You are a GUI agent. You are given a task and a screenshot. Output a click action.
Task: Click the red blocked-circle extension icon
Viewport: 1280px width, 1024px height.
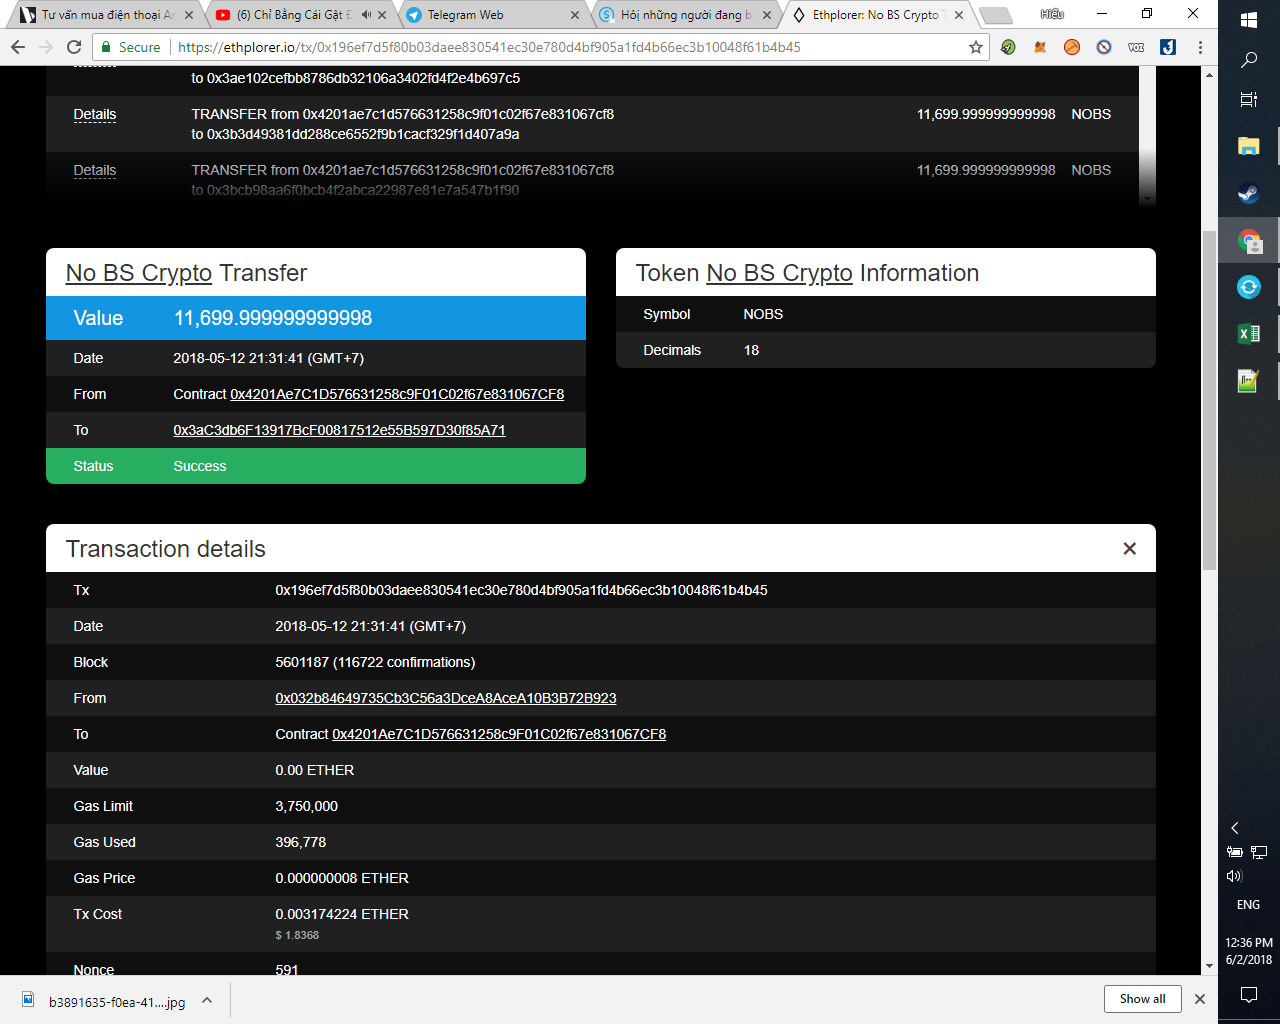pos(1104,47)
